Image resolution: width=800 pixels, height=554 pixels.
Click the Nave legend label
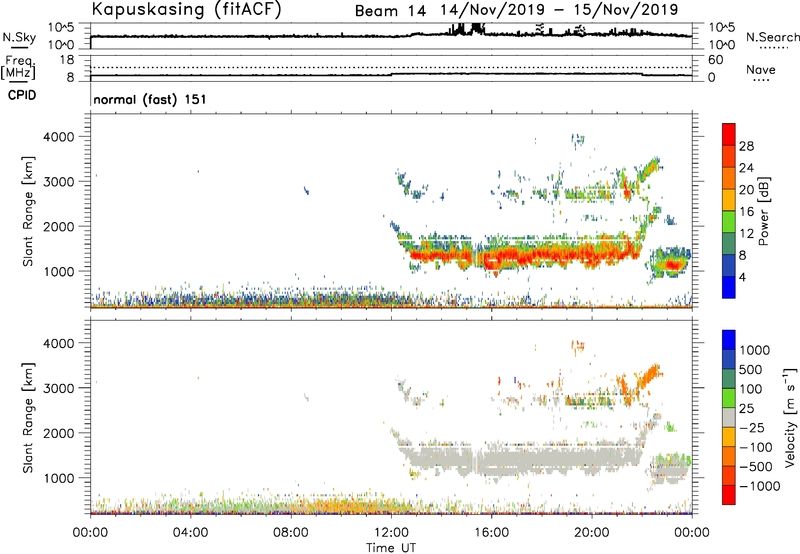click(761, 70)
